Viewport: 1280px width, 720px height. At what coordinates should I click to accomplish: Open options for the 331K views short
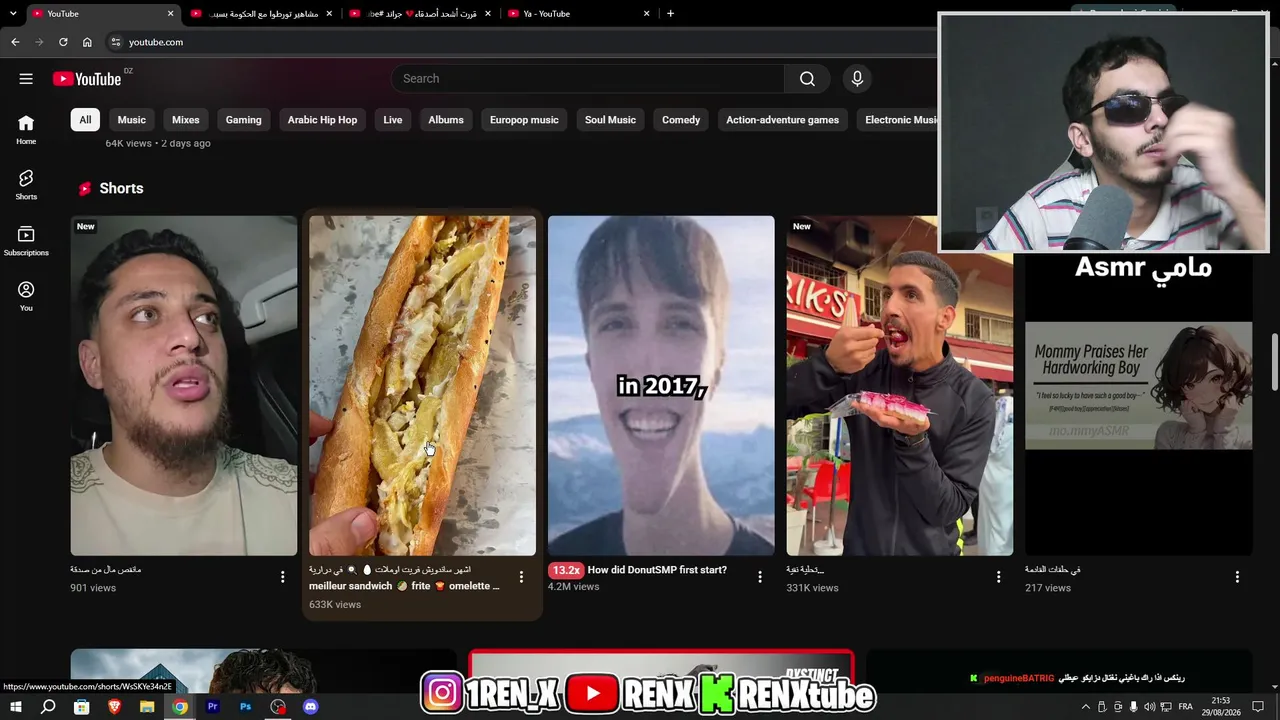[998, 577]
